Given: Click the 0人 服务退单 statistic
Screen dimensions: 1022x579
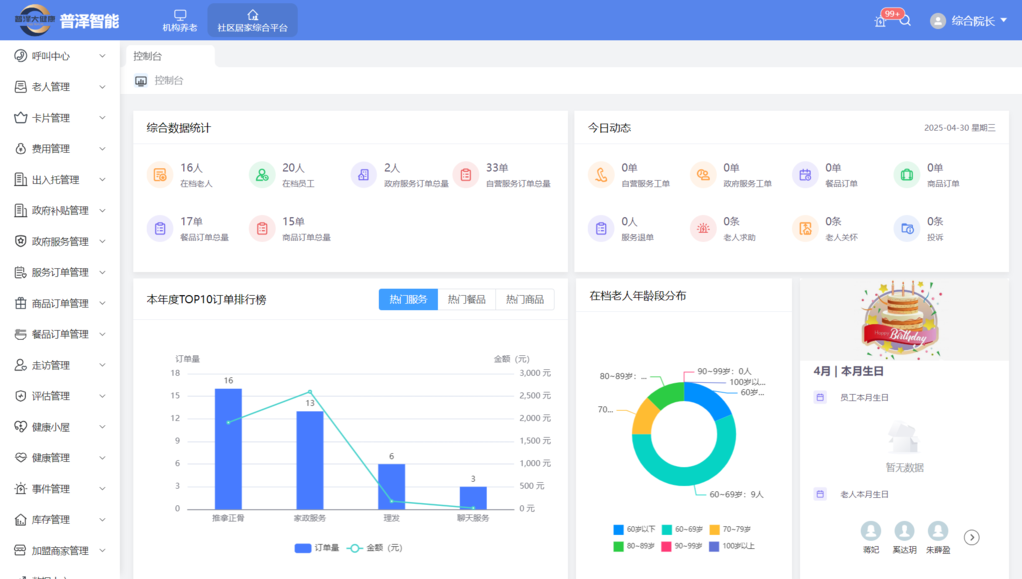Looking at the screenshot, I should pos(621,228).
